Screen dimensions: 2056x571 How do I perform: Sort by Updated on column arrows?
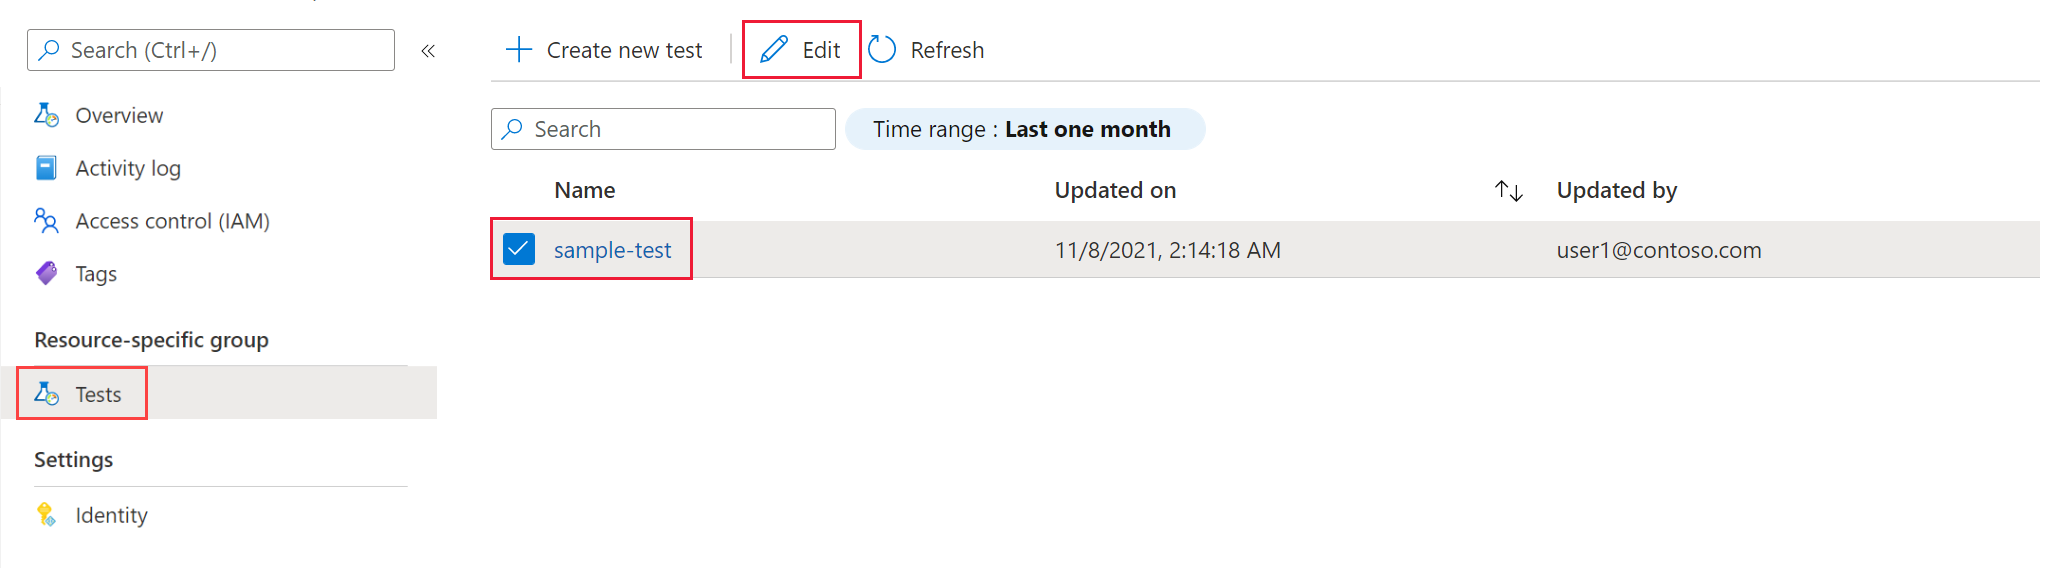click(1508, 191)
